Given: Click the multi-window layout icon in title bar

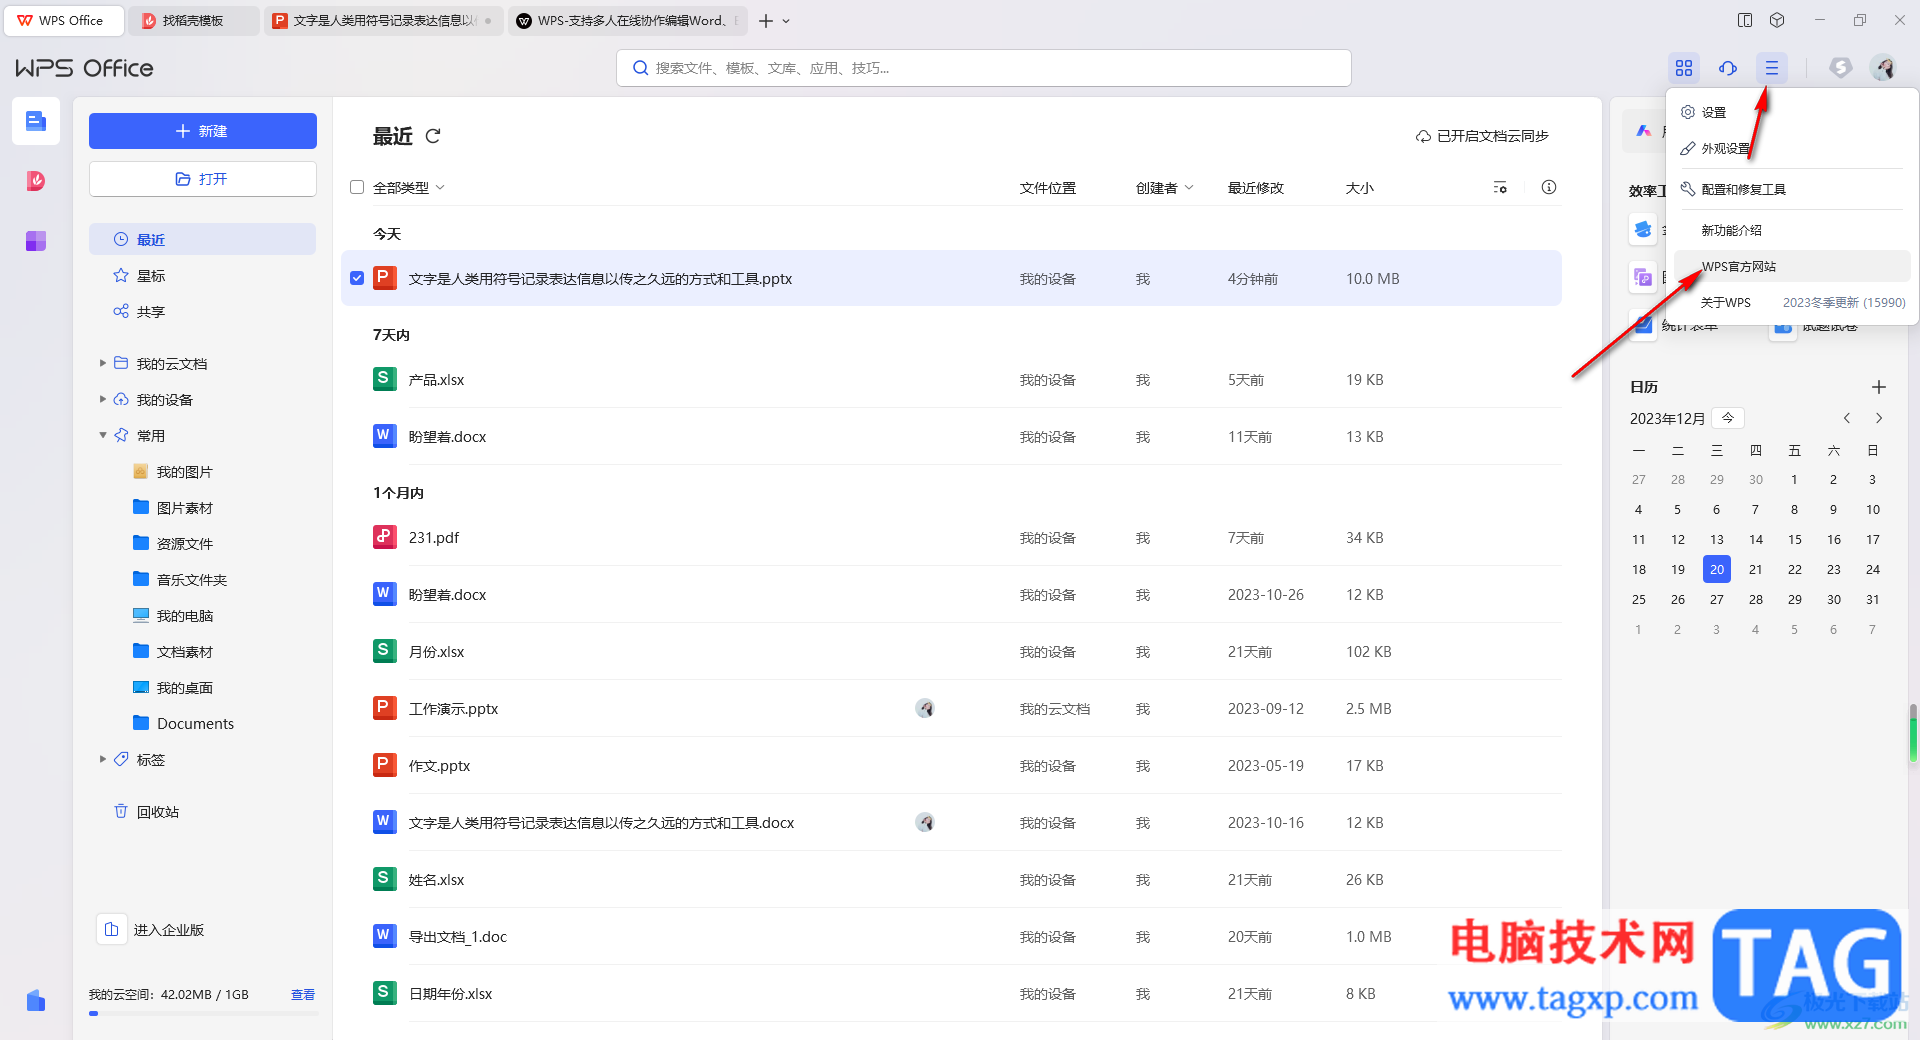Looking at the screenshot, I should (1745, 20).
